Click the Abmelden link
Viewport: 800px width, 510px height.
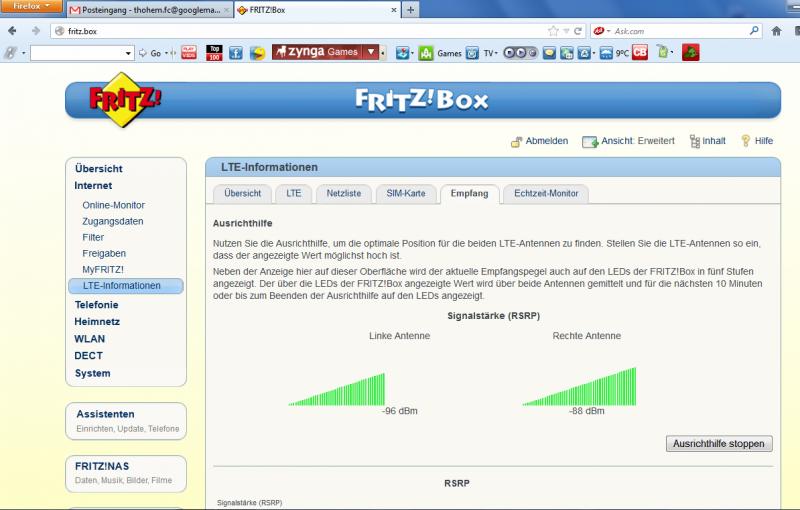coord(540,141)
